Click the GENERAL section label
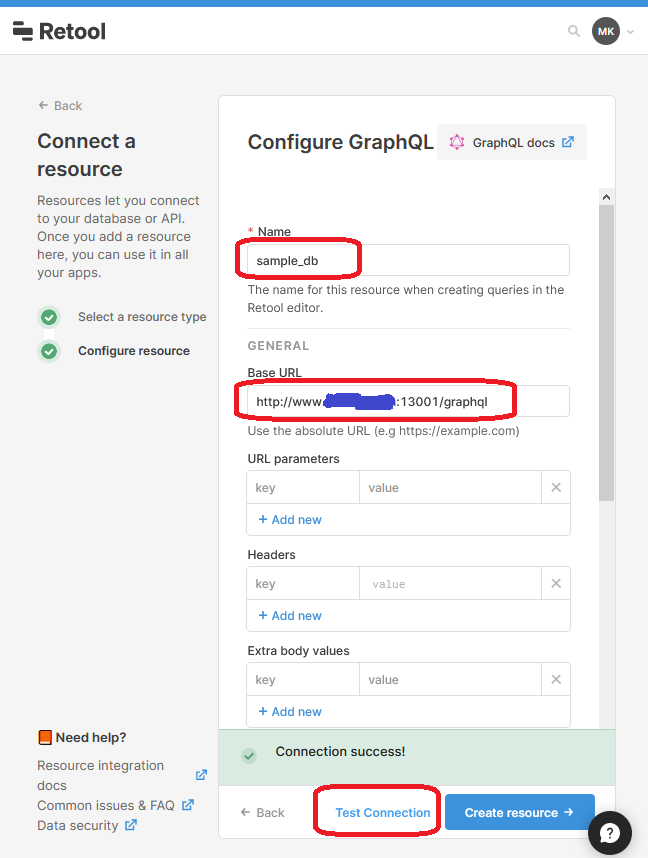Viewport: 648px width, 858px height. point(278,346)
